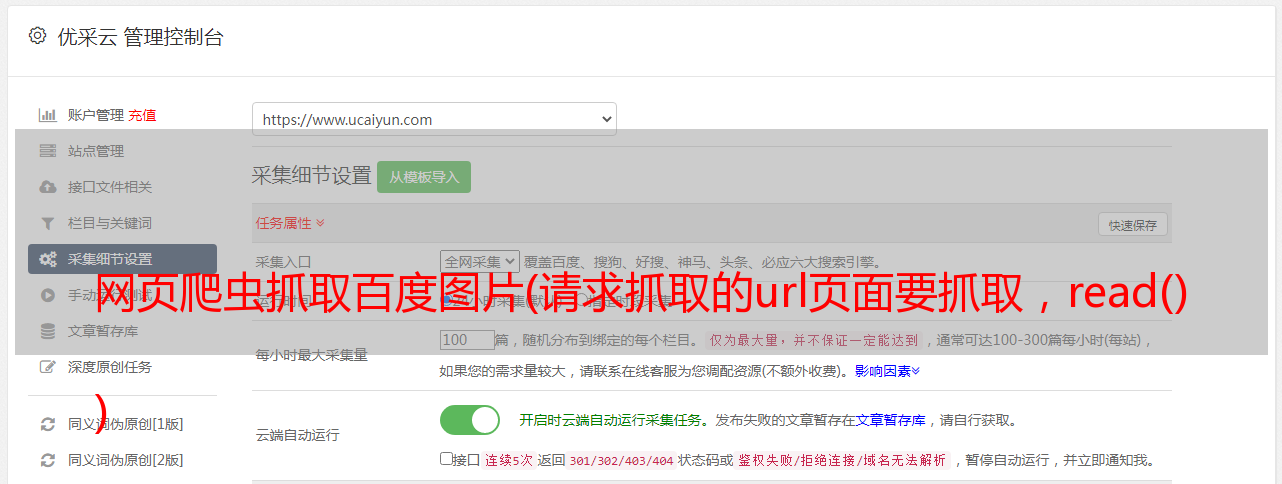Image resolution: width=1282 pixels, height=484 pixels.
Task: Check the 接口 checkbox
Action: click(446, 459)
